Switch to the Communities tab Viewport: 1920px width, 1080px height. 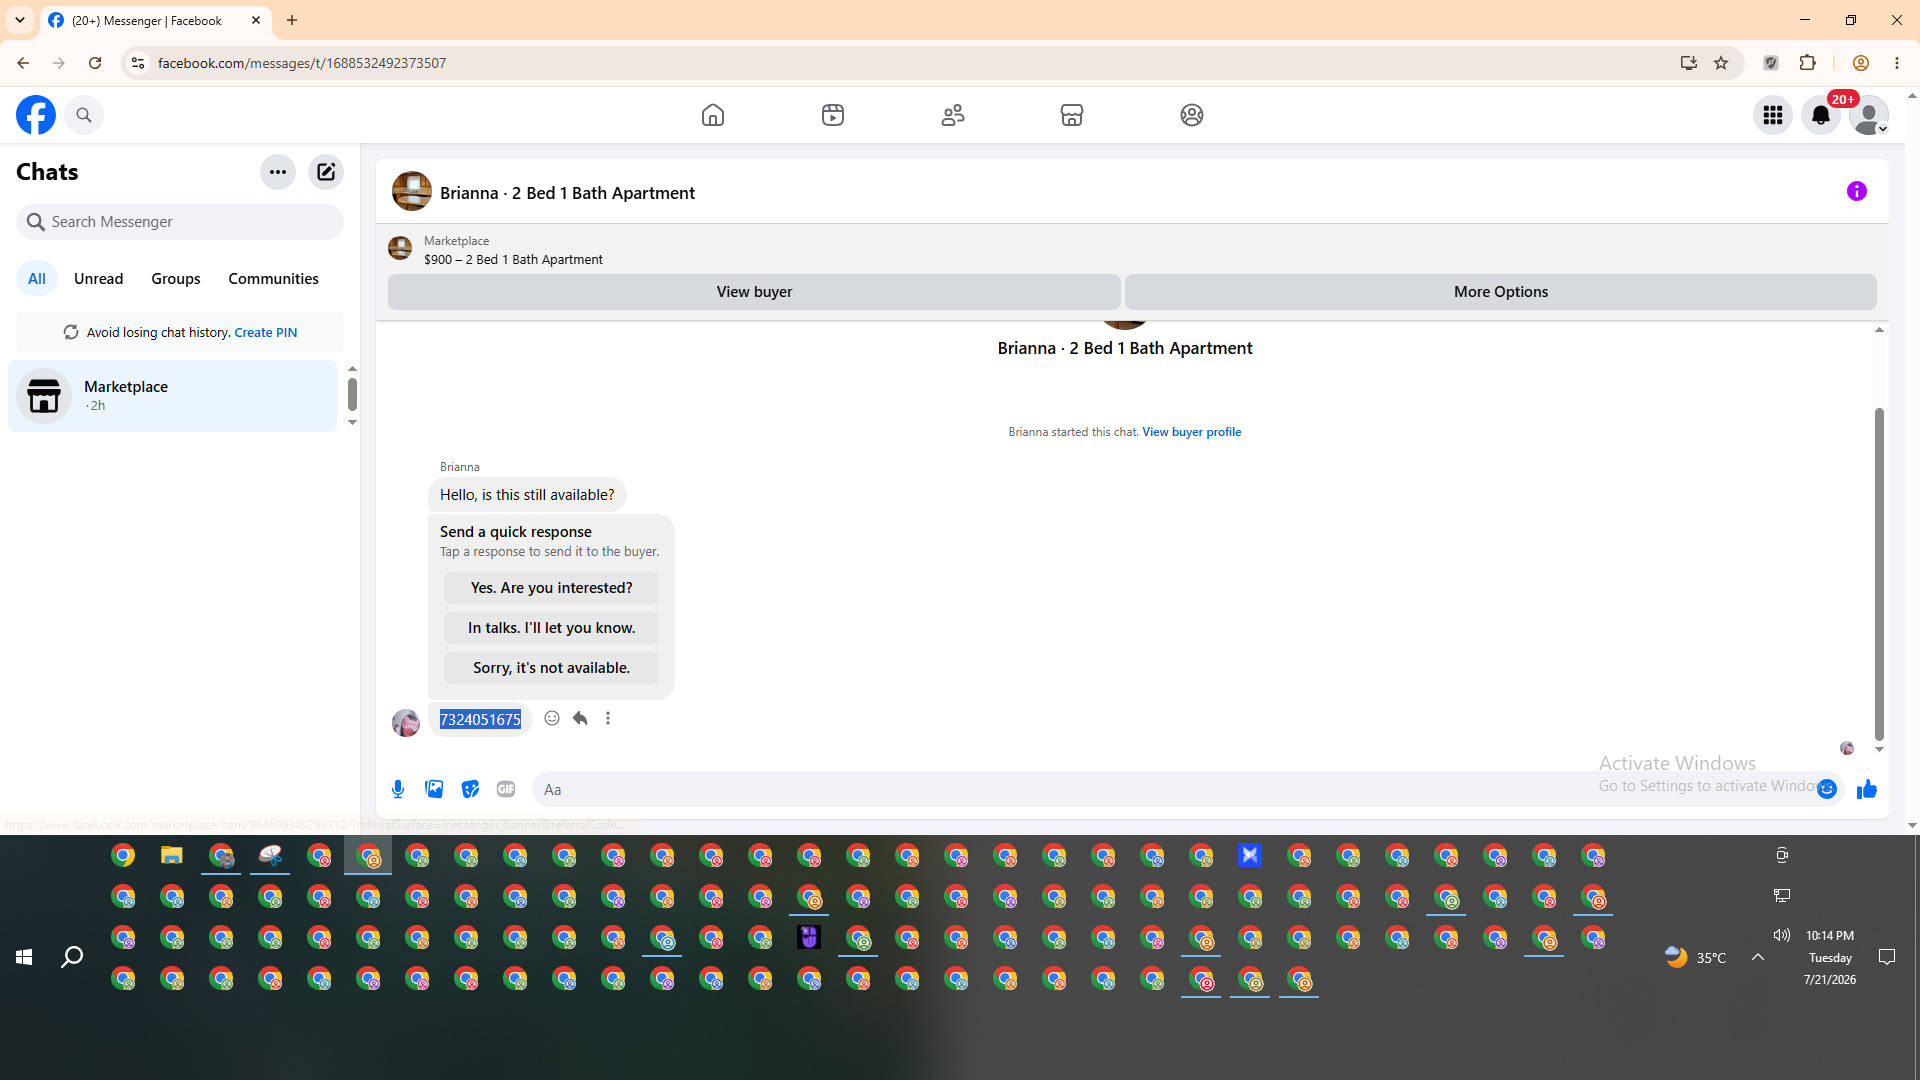[273, 279]
